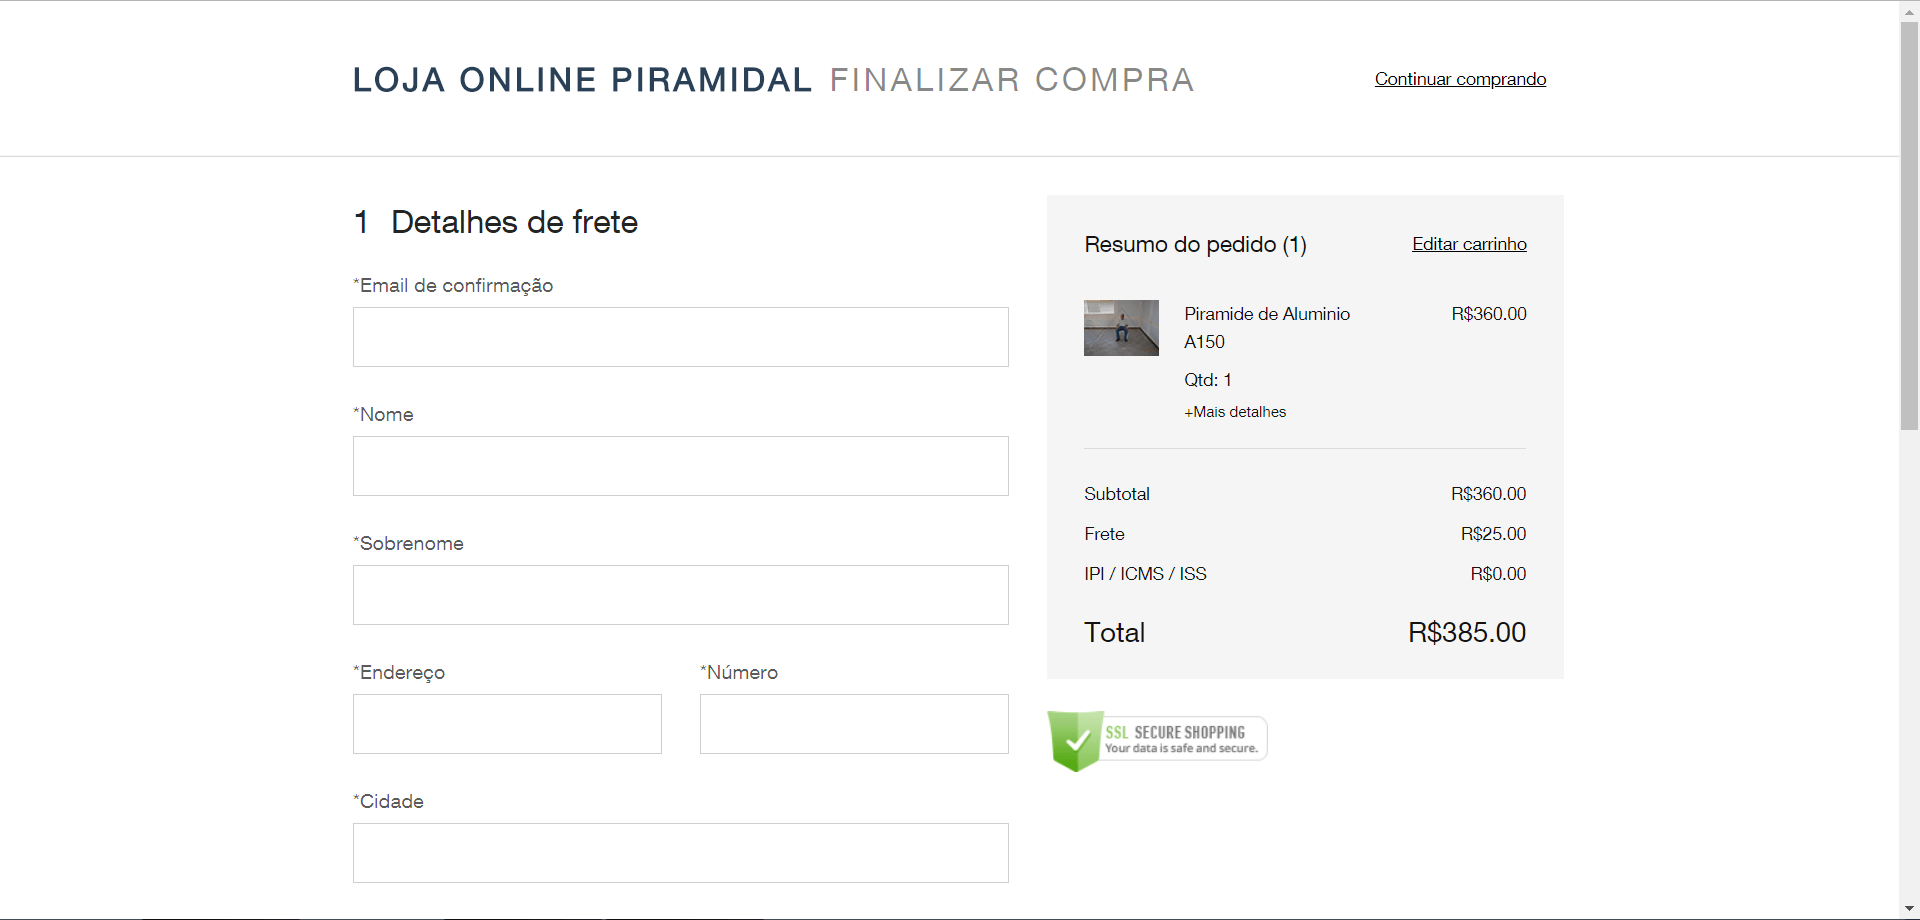The height and width of the screenshot is (920, 1920).
Task: Expand +Mais detalhes for the product
Action: tap(1235, 412)
